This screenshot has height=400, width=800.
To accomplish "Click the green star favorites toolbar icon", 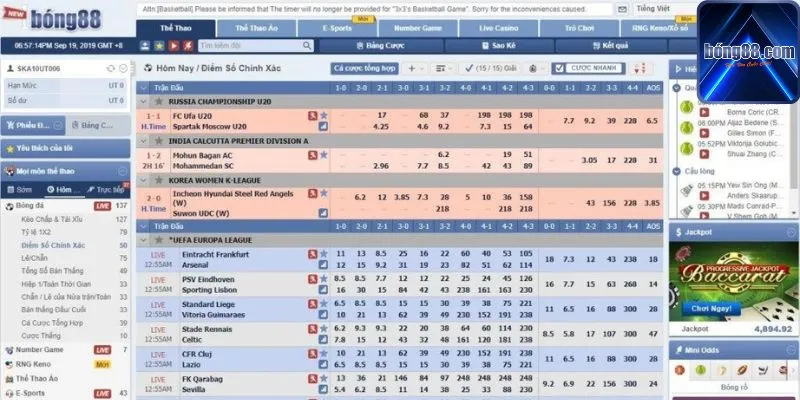I will 159,46.
